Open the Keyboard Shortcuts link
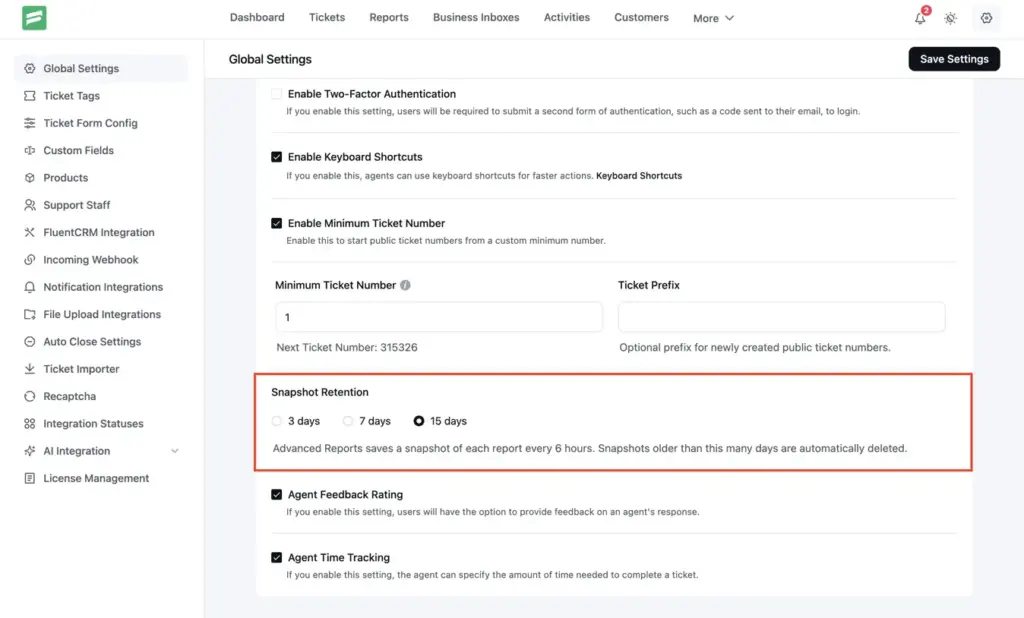1024x618 pixels. (639, 176)
